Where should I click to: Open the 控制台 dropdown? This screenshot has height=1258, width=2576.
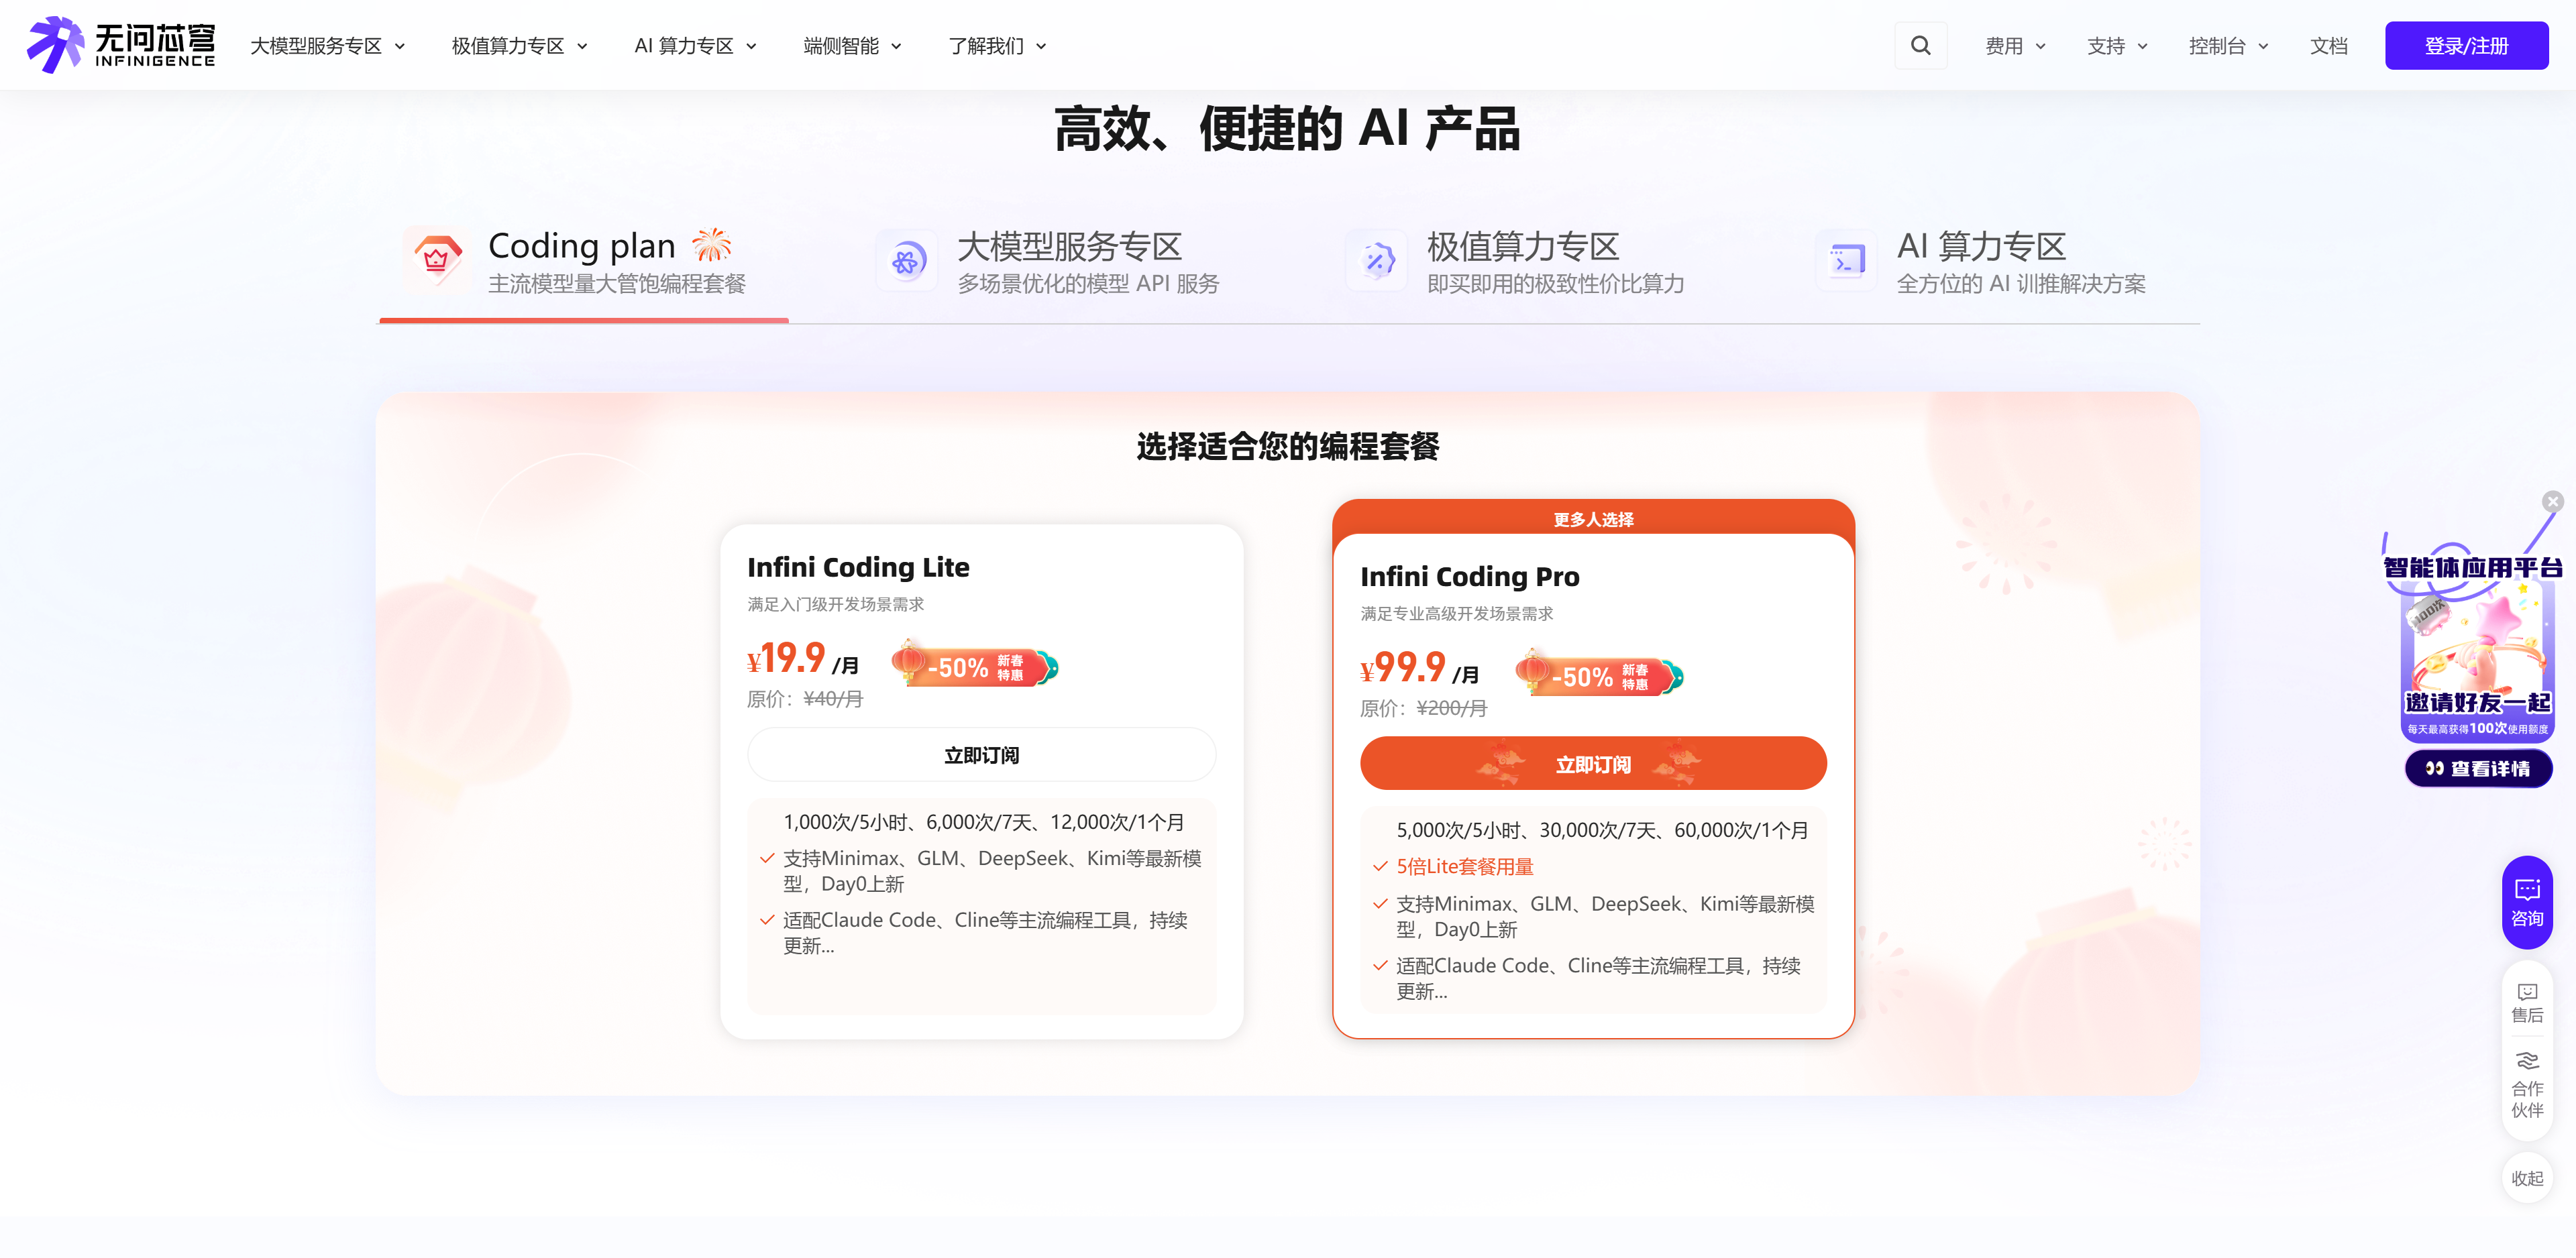pyautogui.click(x=2228, y=46)
